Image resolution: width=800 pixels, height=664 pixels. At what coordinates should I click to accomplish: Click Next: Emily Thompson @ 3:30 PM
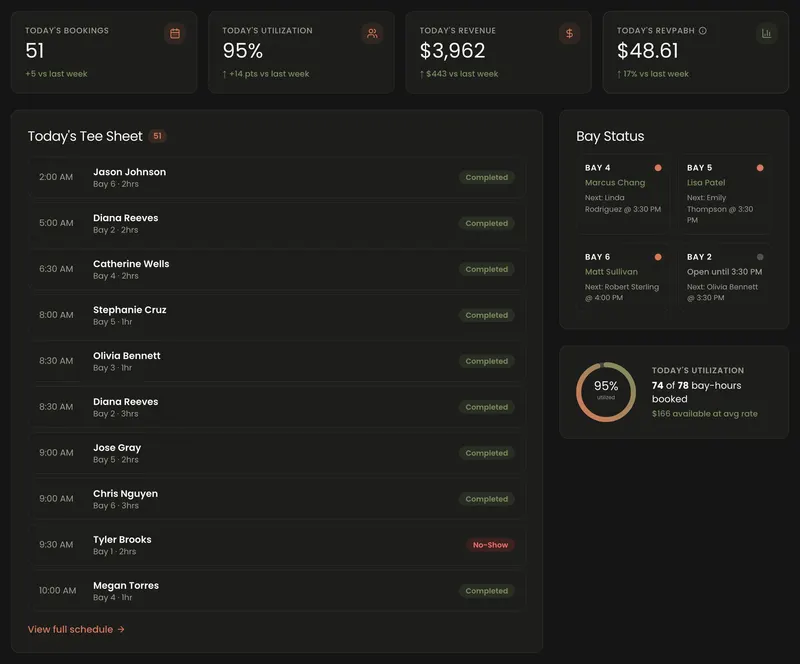click(x=720, y=209)
